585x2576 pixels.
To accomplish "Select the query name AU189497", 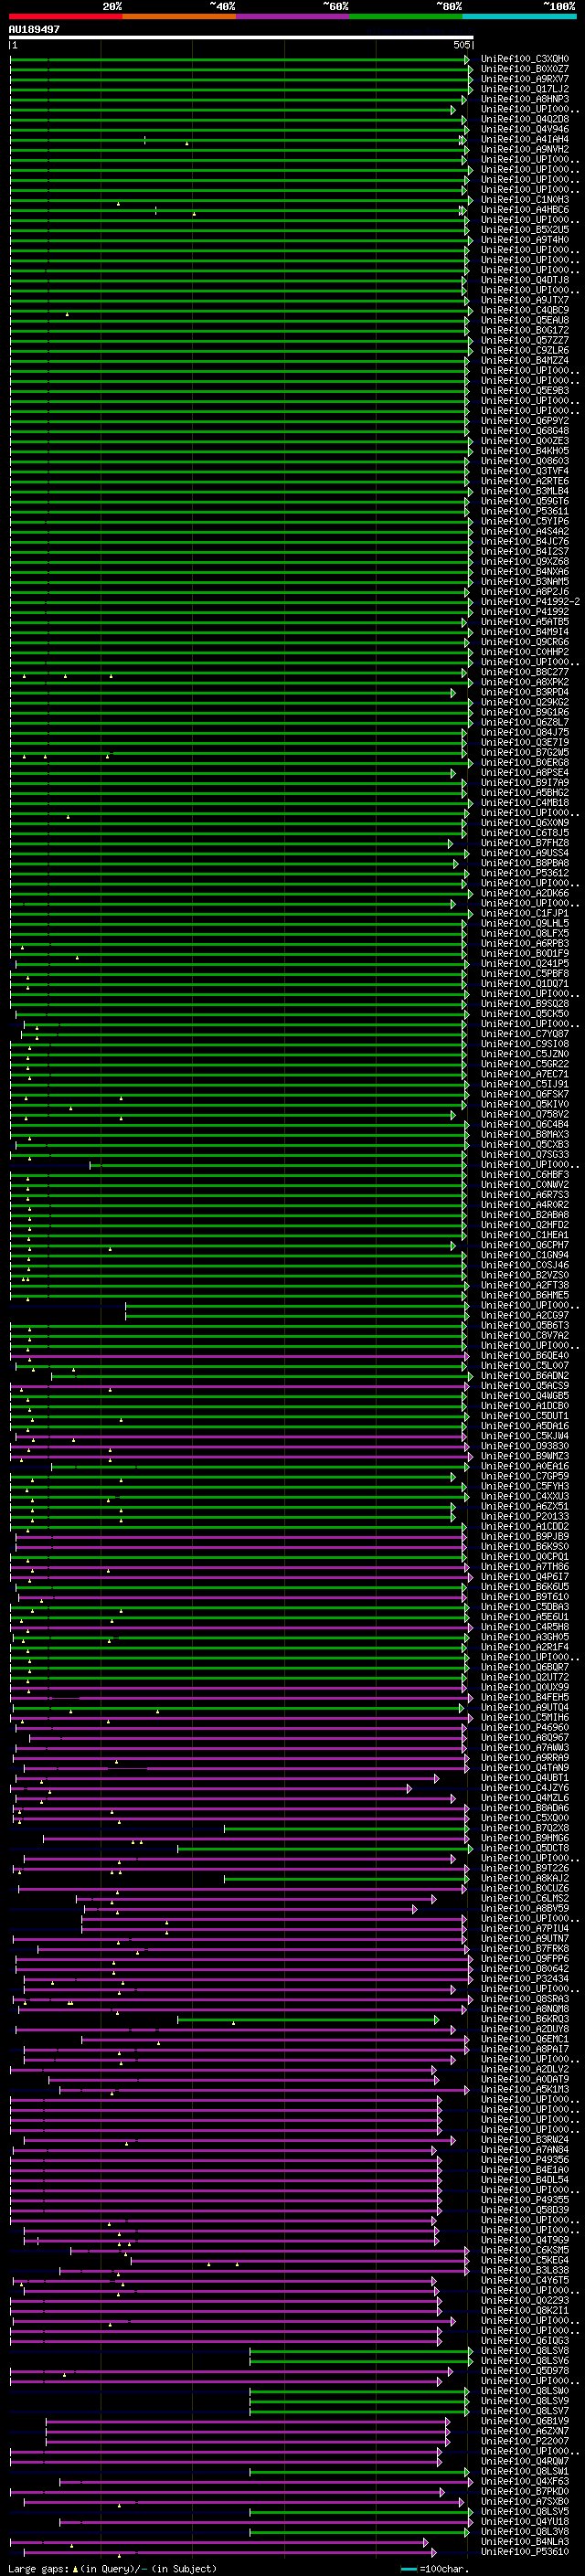I will click(34, 30).
